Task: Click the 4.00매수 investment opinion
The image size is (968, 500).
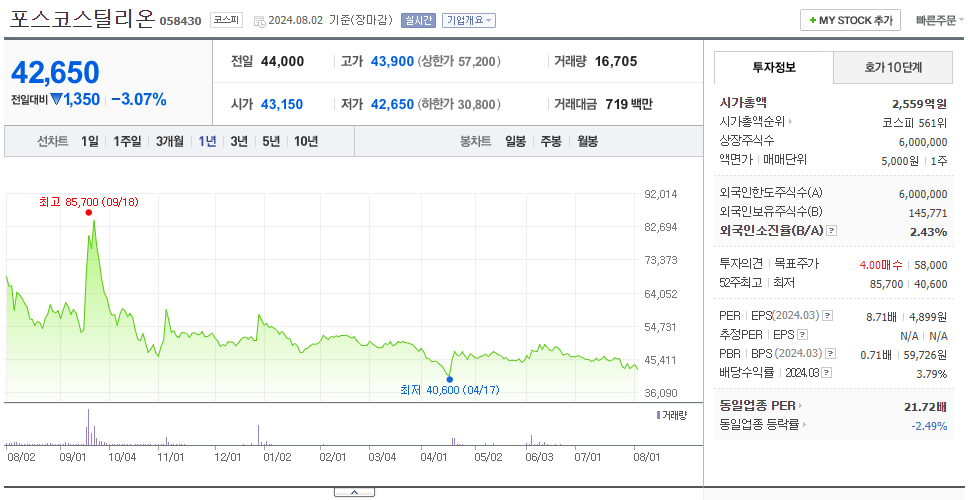Action: [x=880, y=265]
